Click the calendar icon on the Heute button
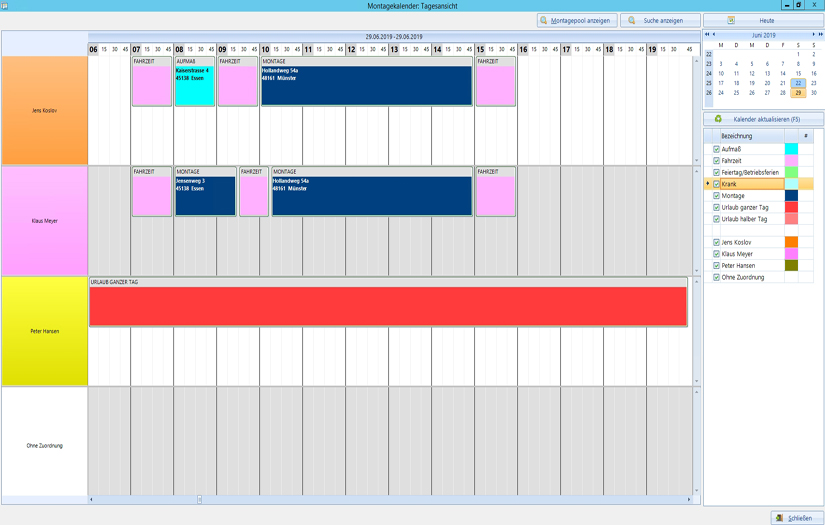The width and height of the screenshot is (825, 525). coord(731,20)
